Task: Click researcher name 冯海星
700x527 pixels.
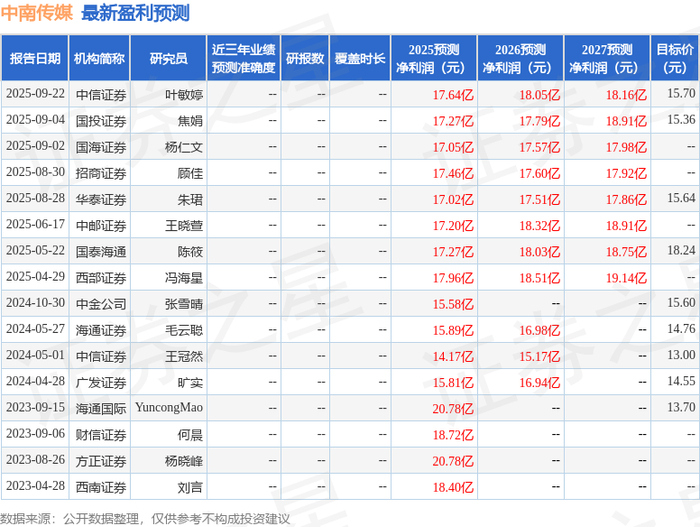Action: click(x=184, y=278)
